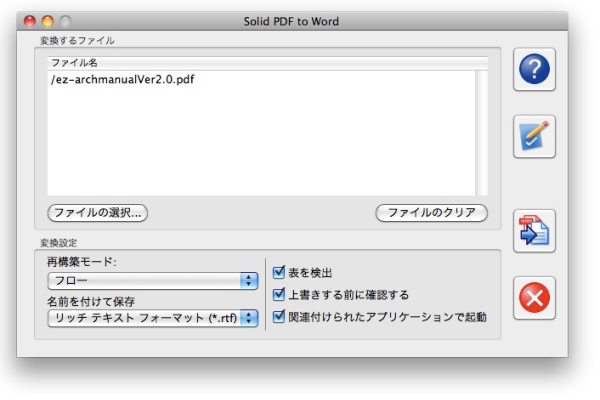Image resolution: width=600 pixels, height=400 pixels.
Task: Click the file list vertical scrollbar
Action: click(482, 130)
